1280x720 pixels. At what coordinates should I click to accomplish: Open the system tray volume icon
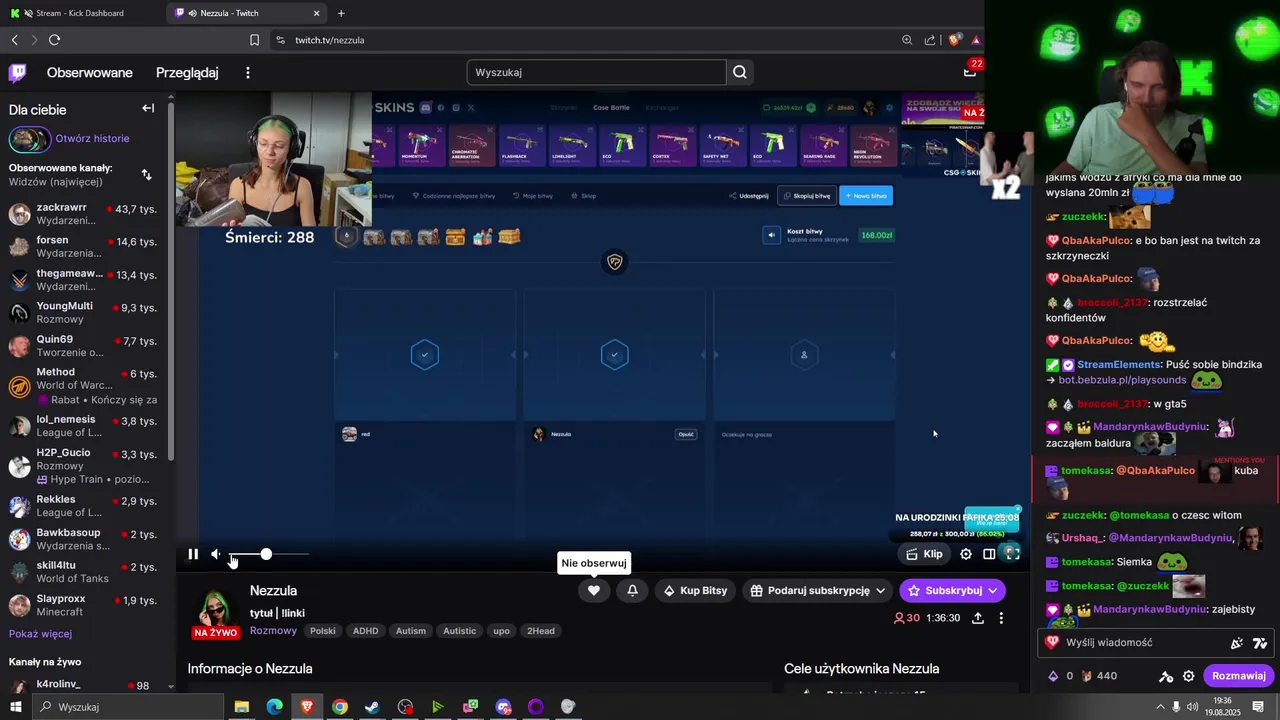1192,707
